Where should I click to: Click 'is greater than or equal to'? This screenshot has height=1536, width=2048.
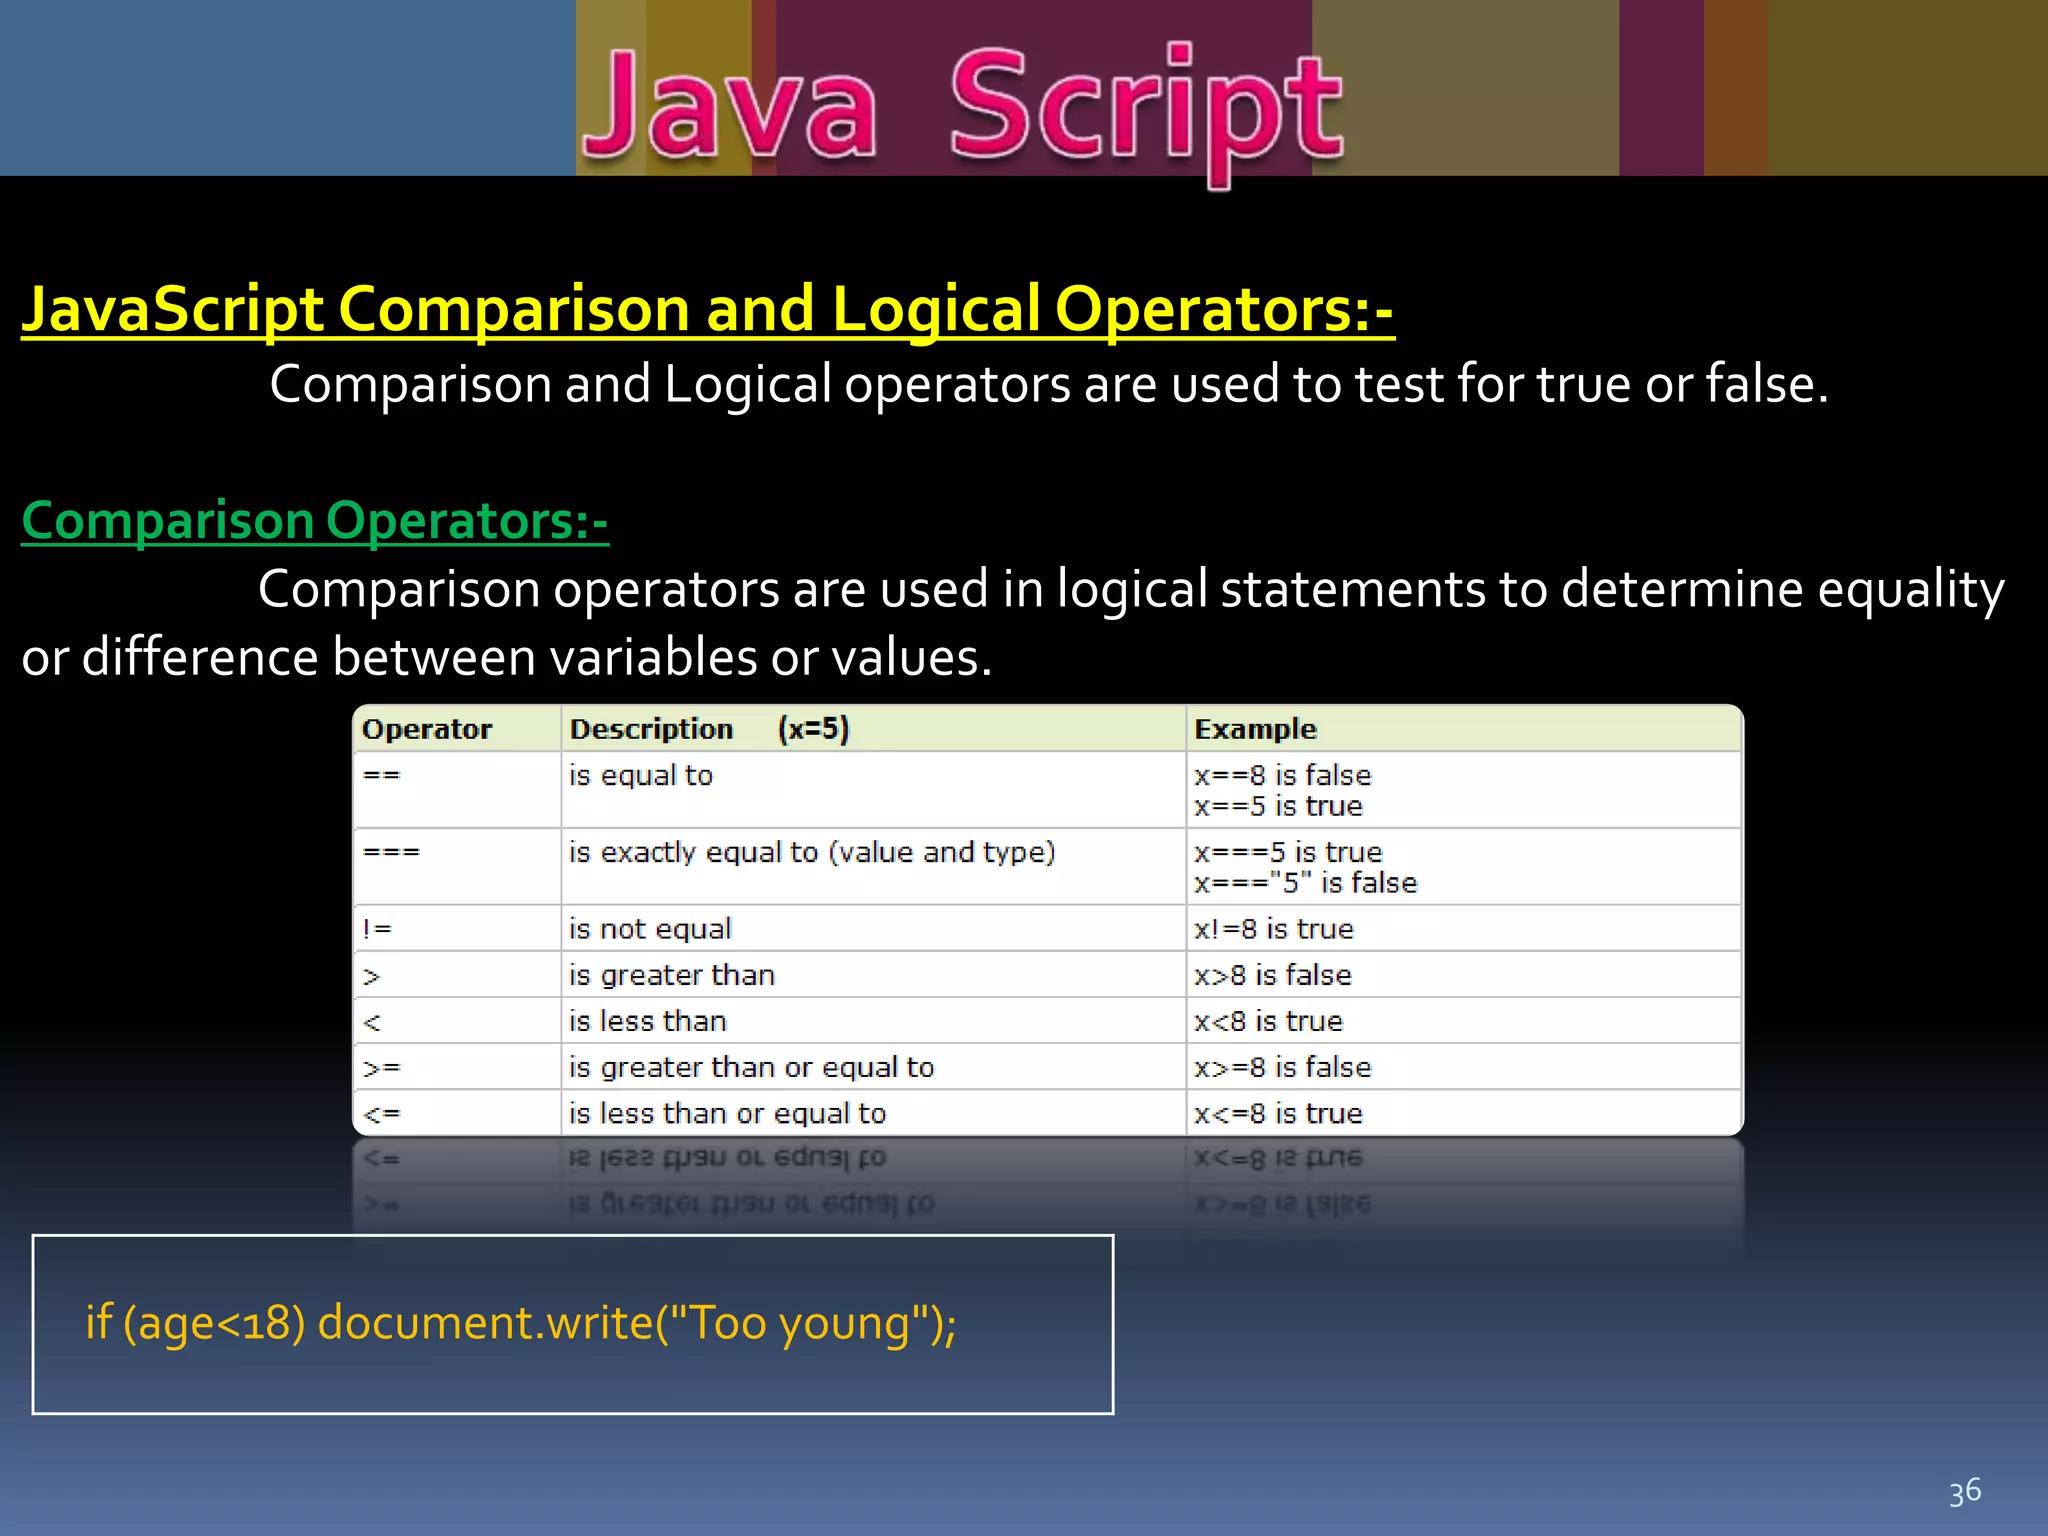point(751,1067)
